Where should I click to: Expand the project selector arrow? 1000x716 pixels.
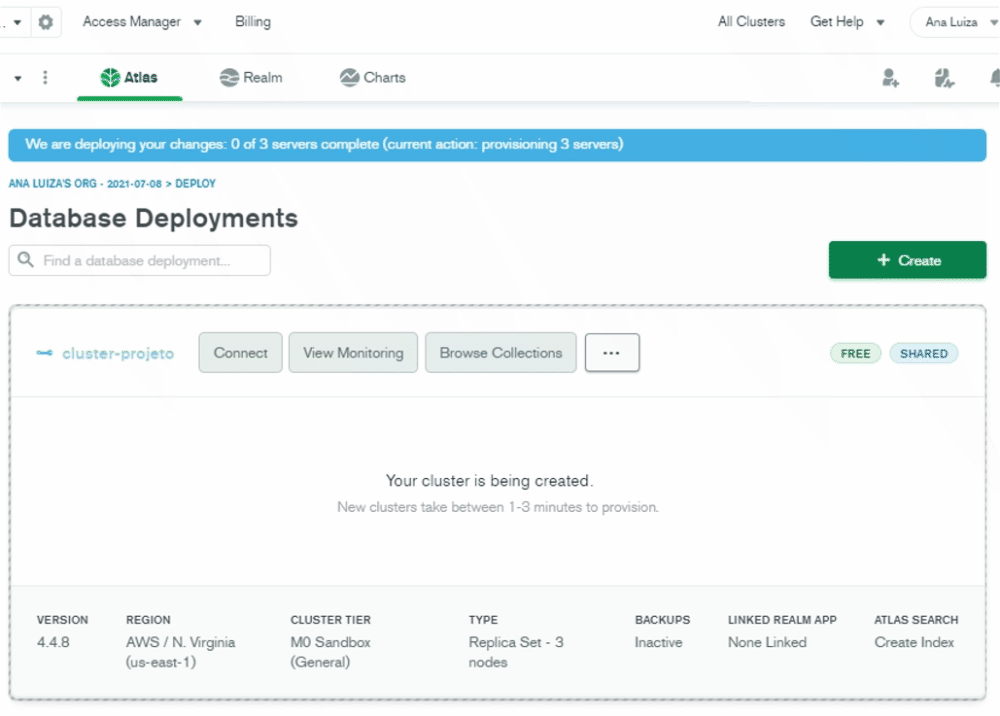(x=18, y=78)
